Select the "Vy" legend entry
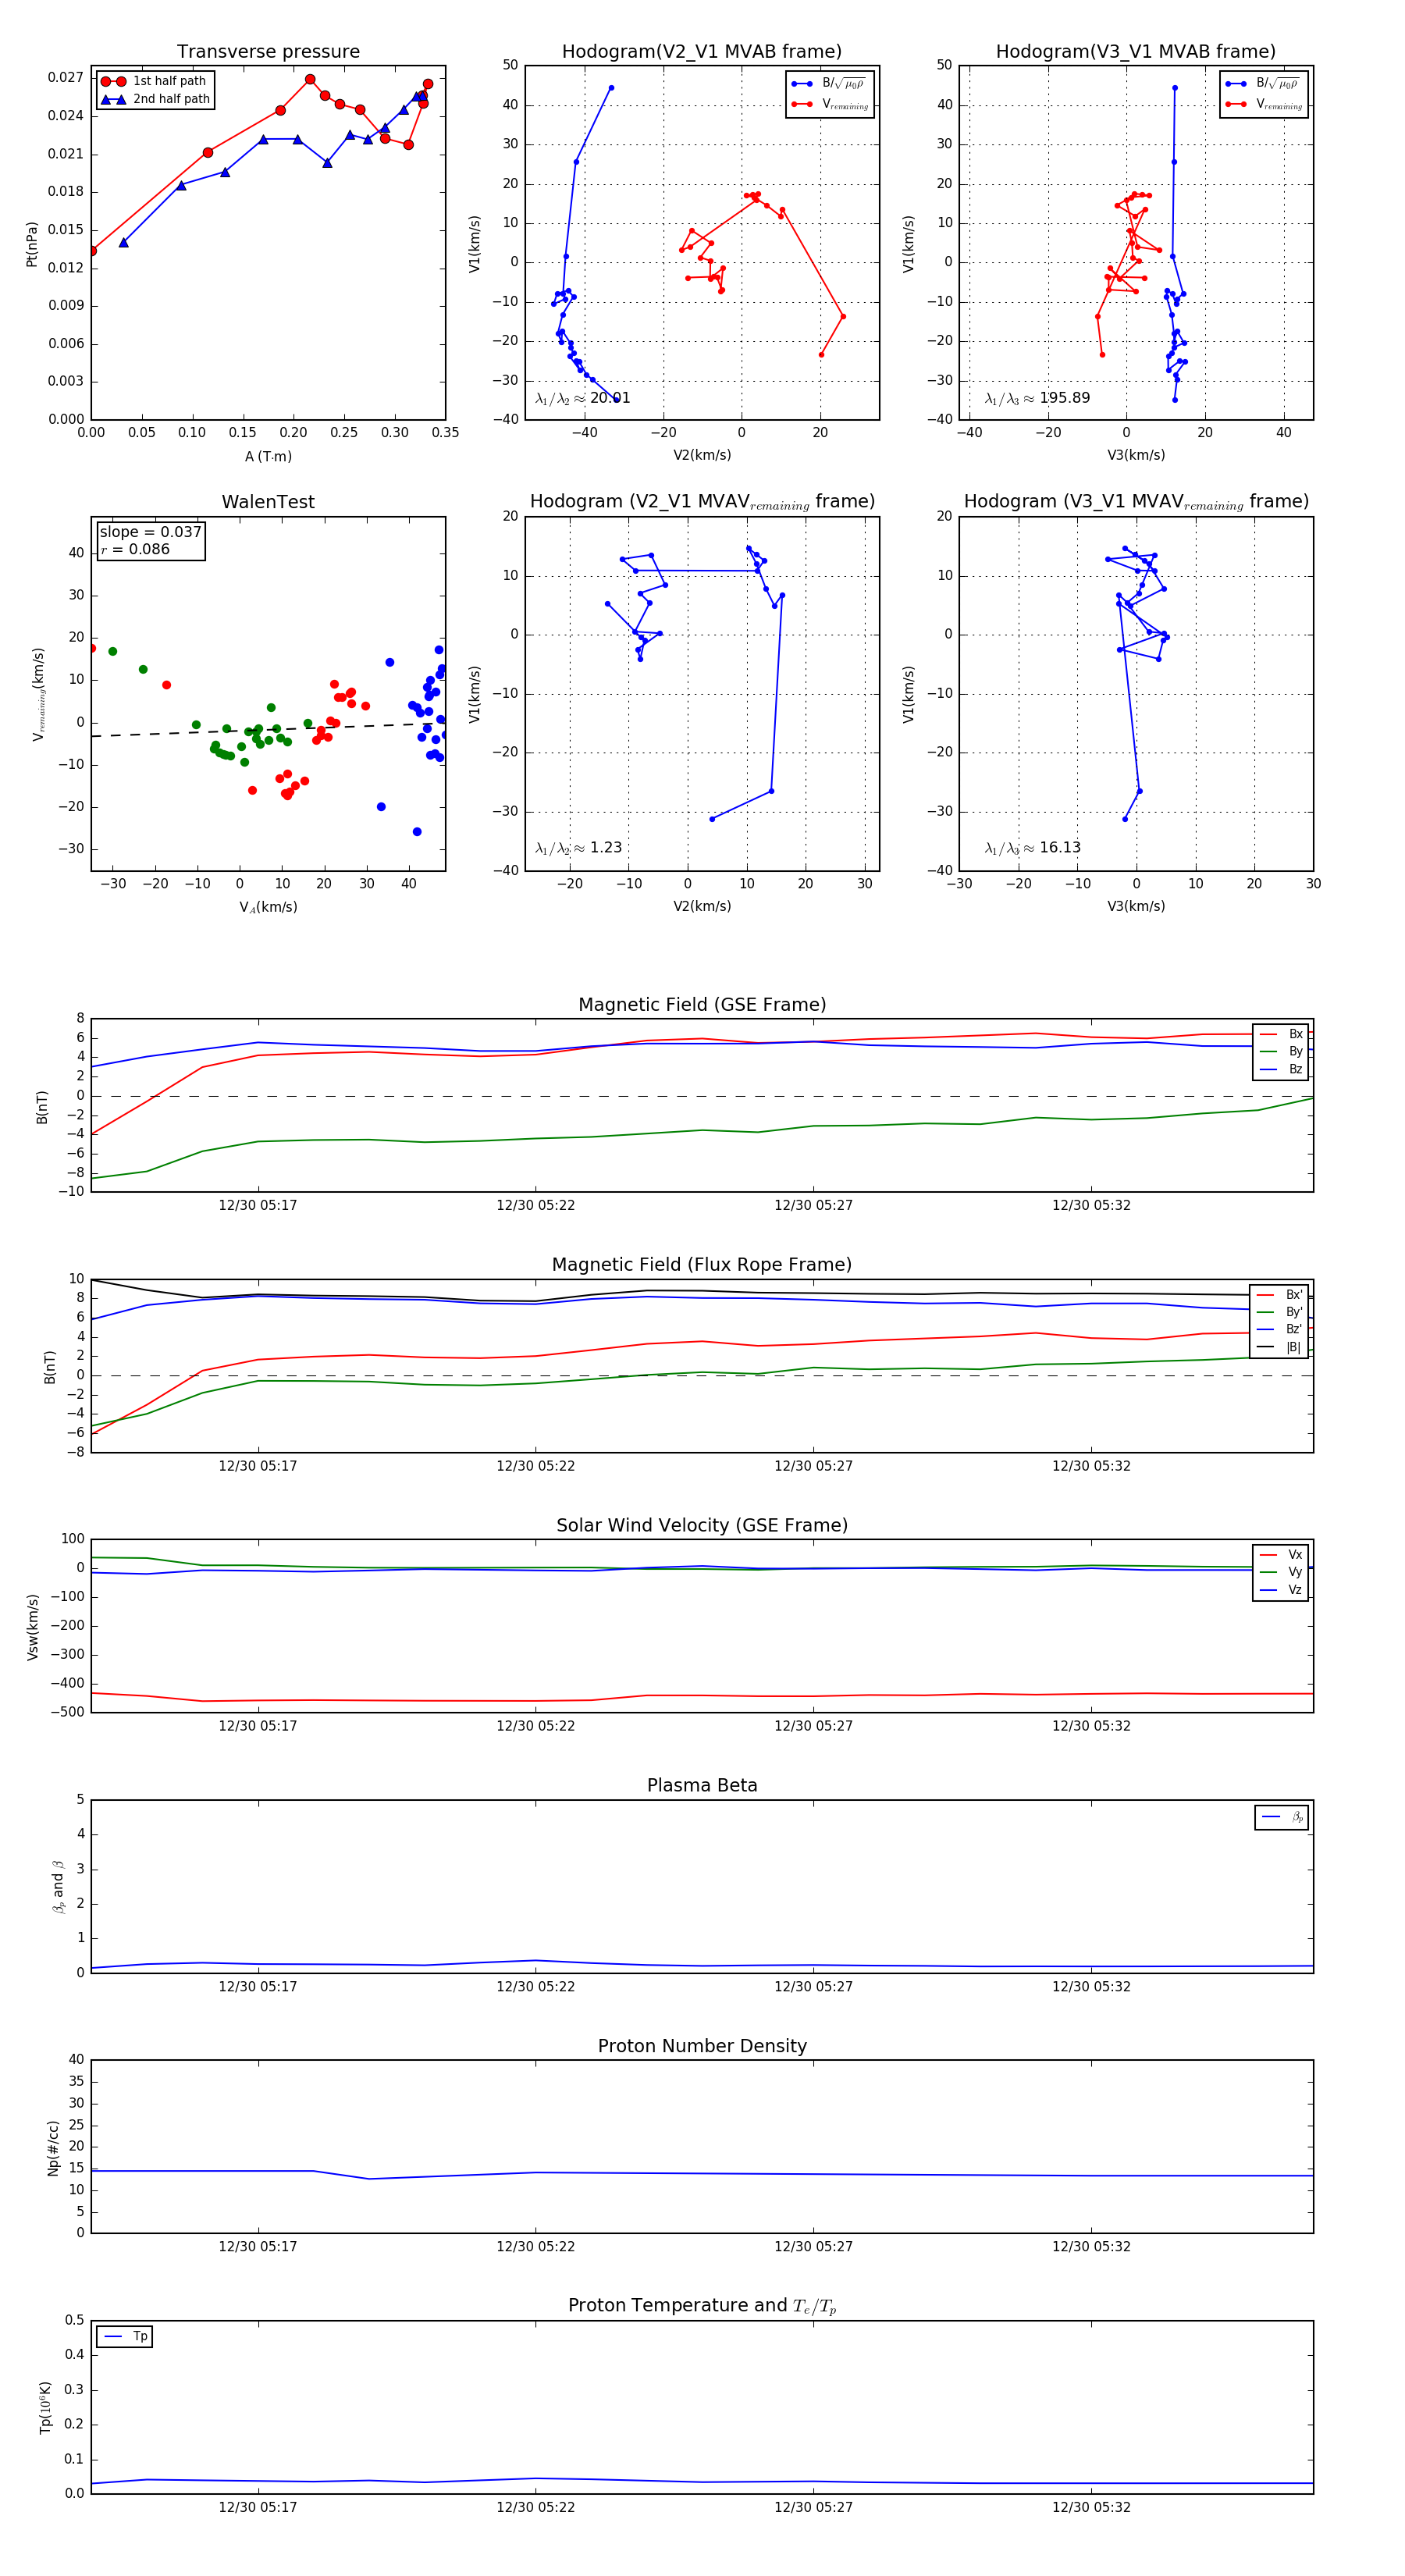This screenshot has width=1405, height=2576. click(1281, 1573)
